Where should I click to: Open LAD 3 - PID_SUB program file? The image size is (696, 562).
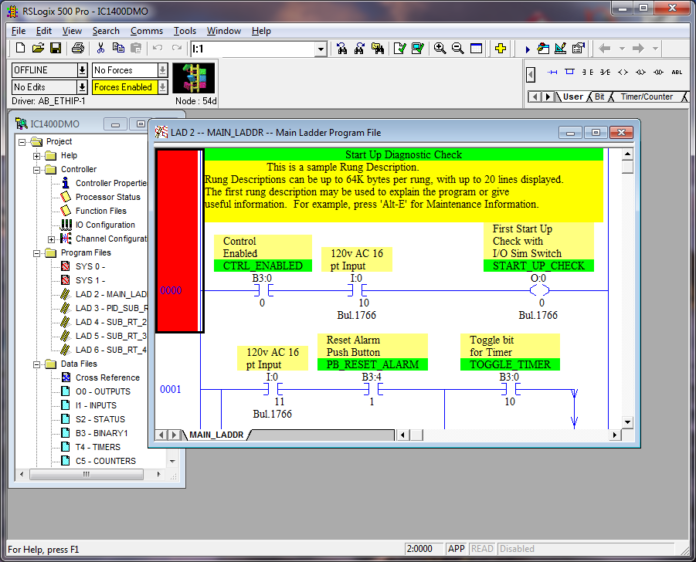[x=111, y=308]
